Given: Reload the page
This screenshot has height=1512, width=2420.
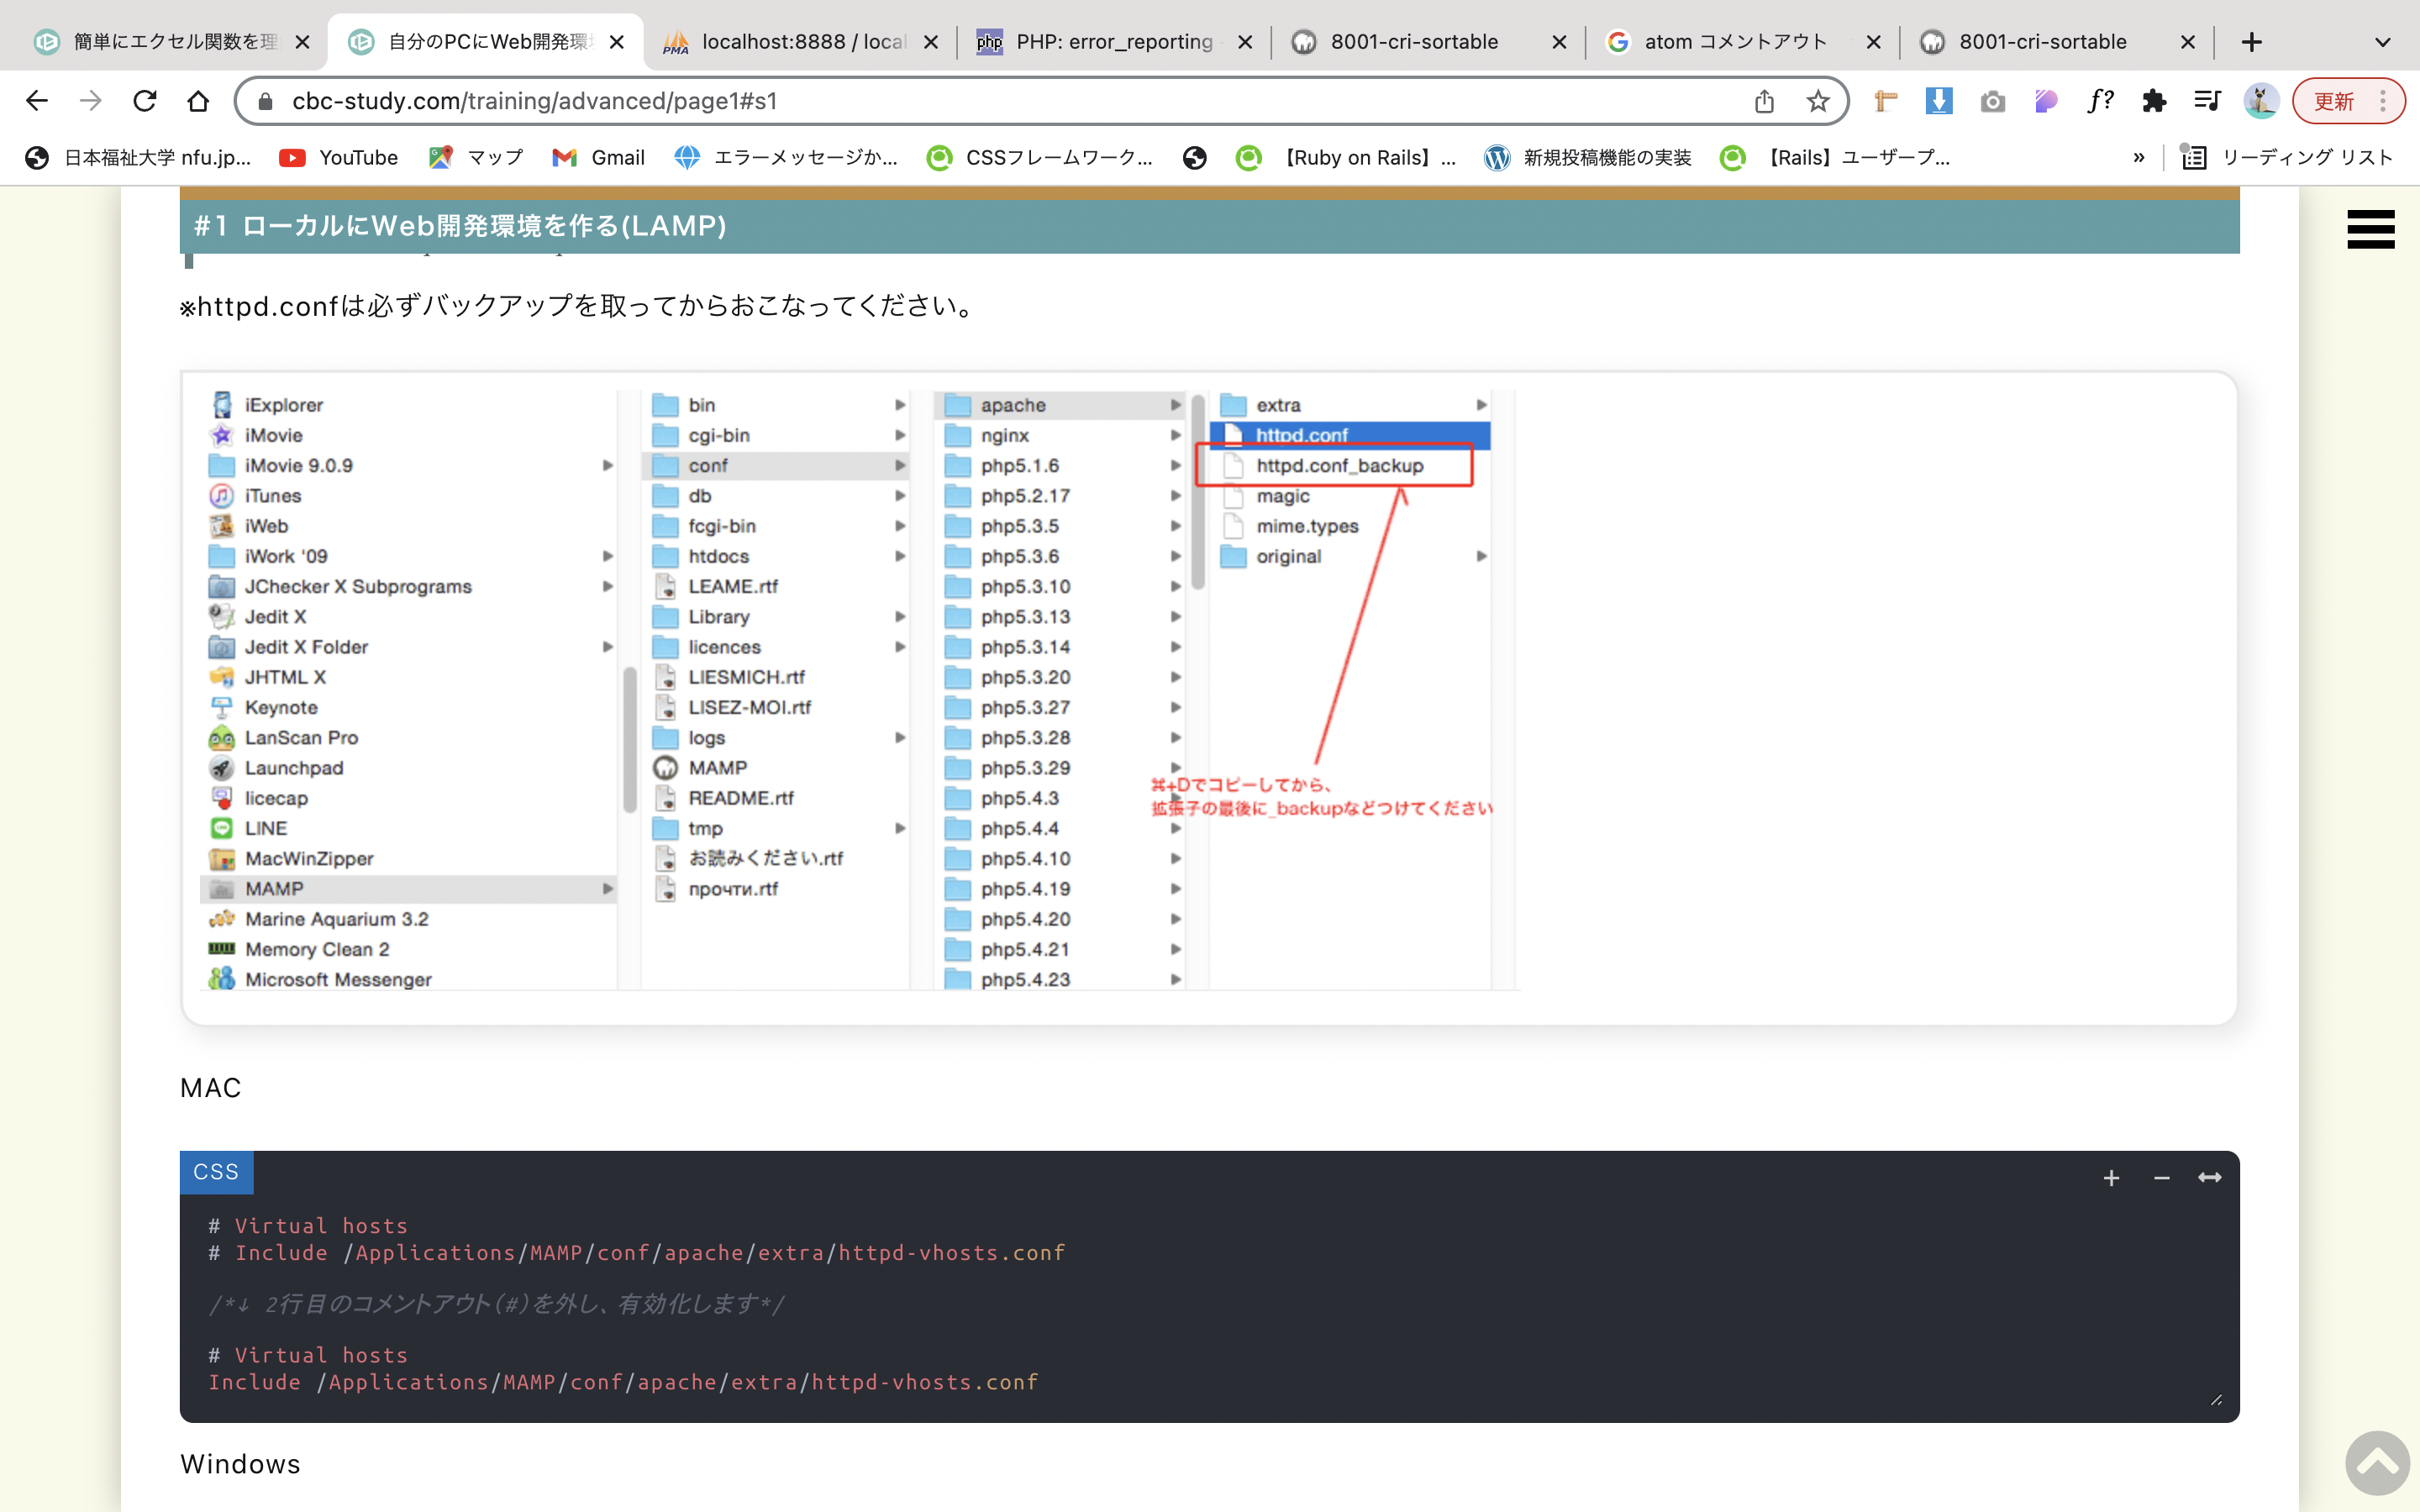Looking at the screenshot, I should pos(145,101).
